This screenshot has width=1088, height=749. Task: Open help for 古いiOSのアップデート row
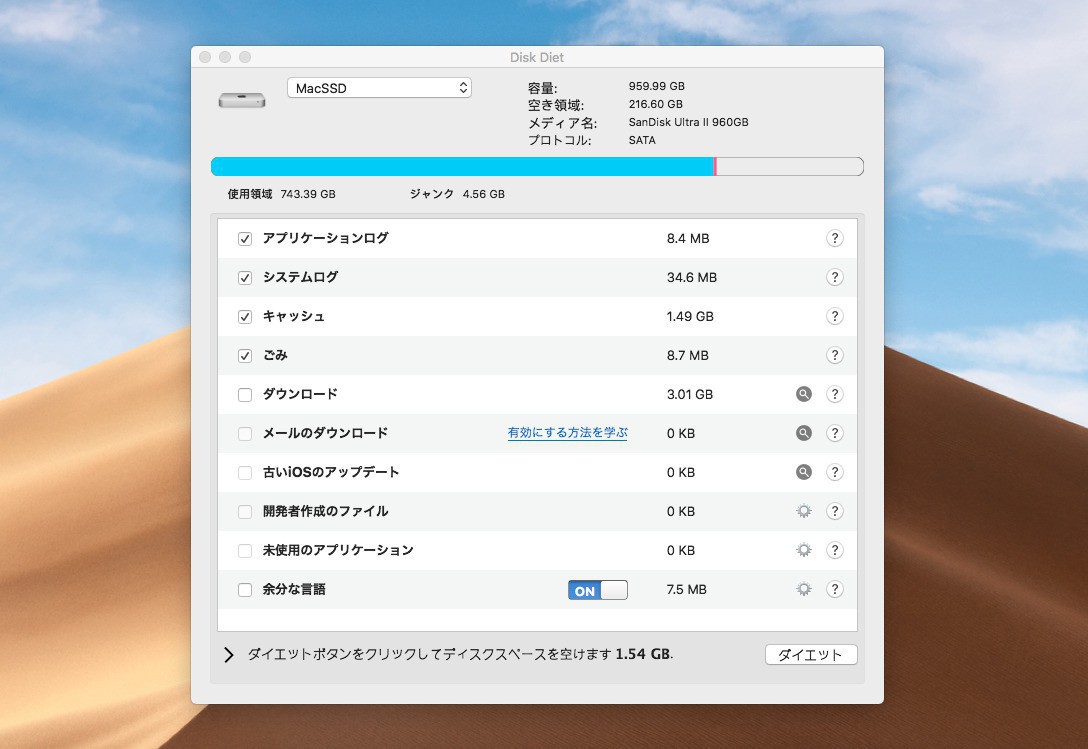tap(834, 472)
